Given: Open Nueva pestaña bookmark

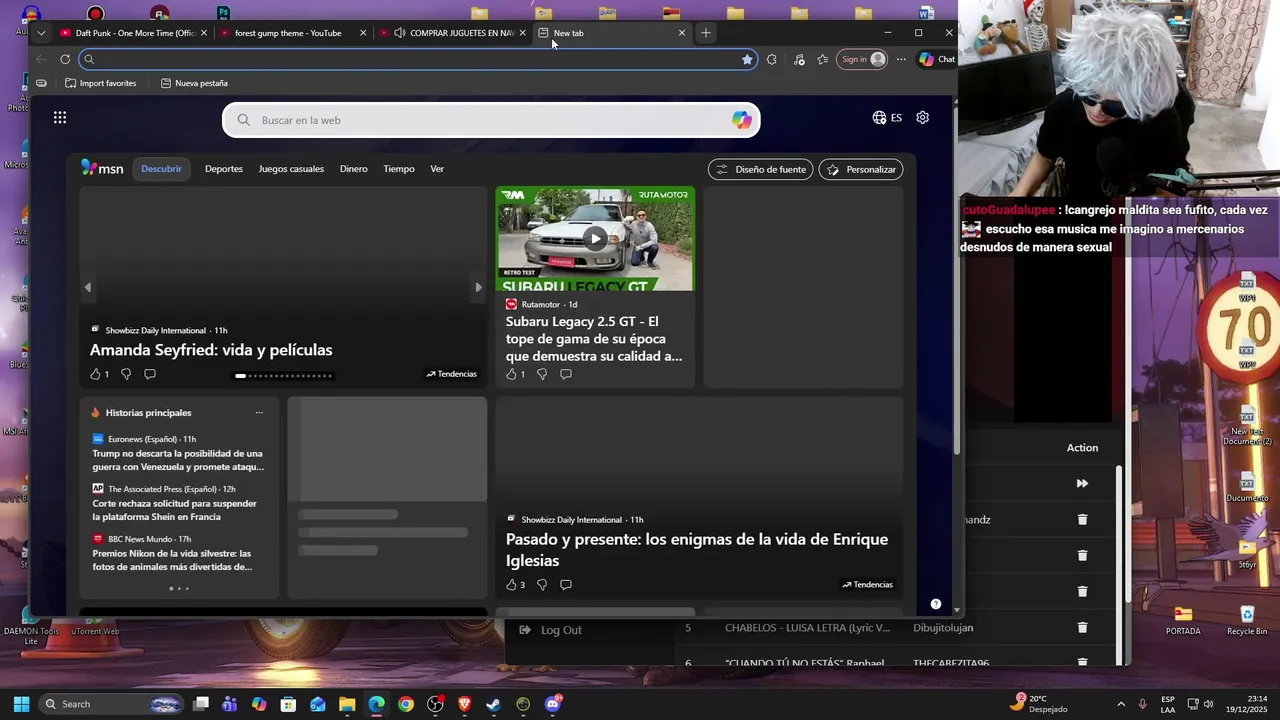Looking at the screenshot, I should coord(194,83).
